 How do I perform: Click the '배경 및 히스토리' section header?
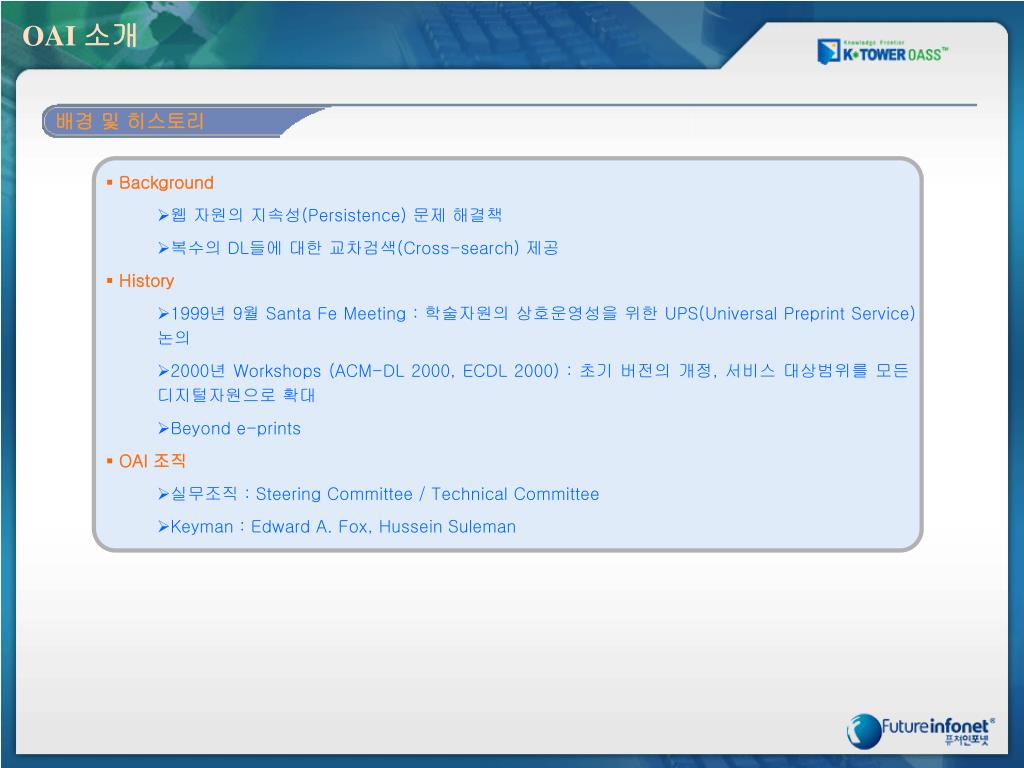coord(130,121)
